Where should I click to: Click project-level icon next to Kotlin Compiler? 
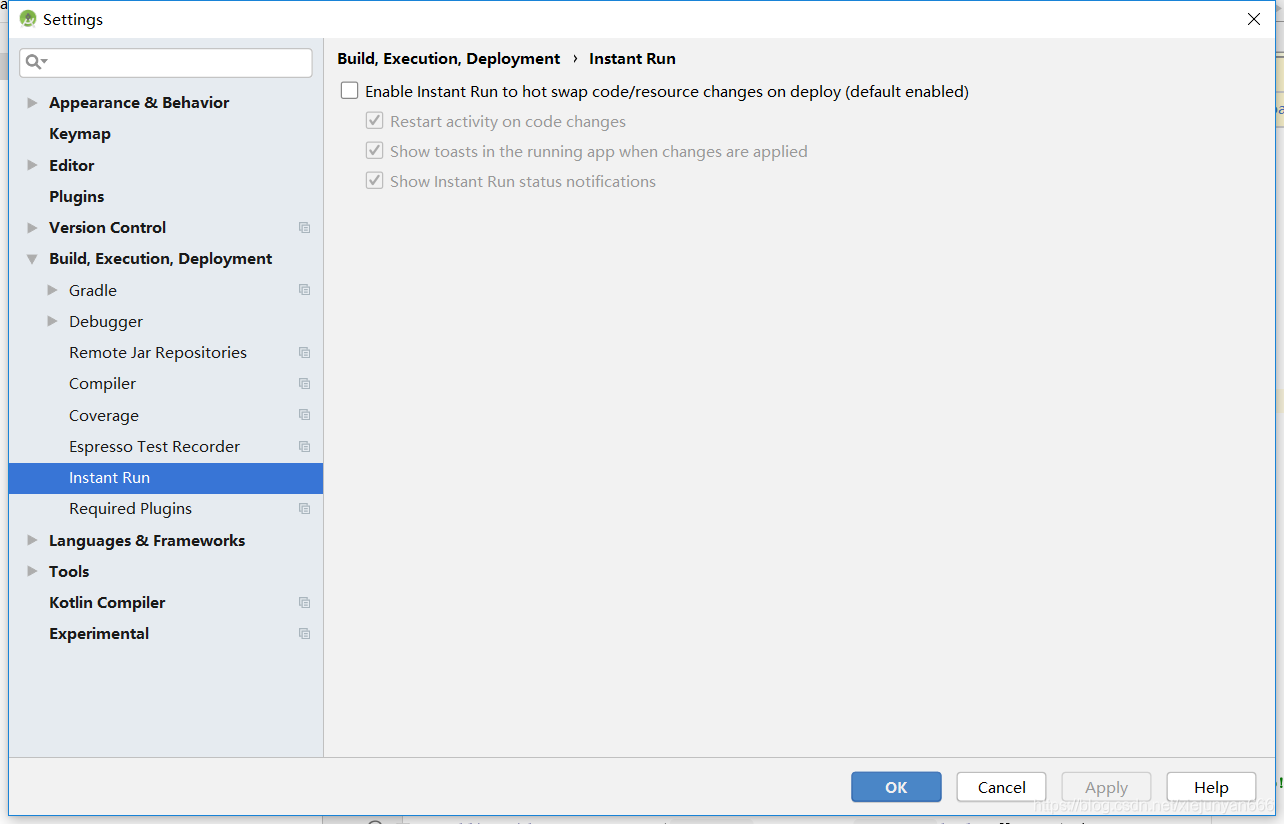305,603
